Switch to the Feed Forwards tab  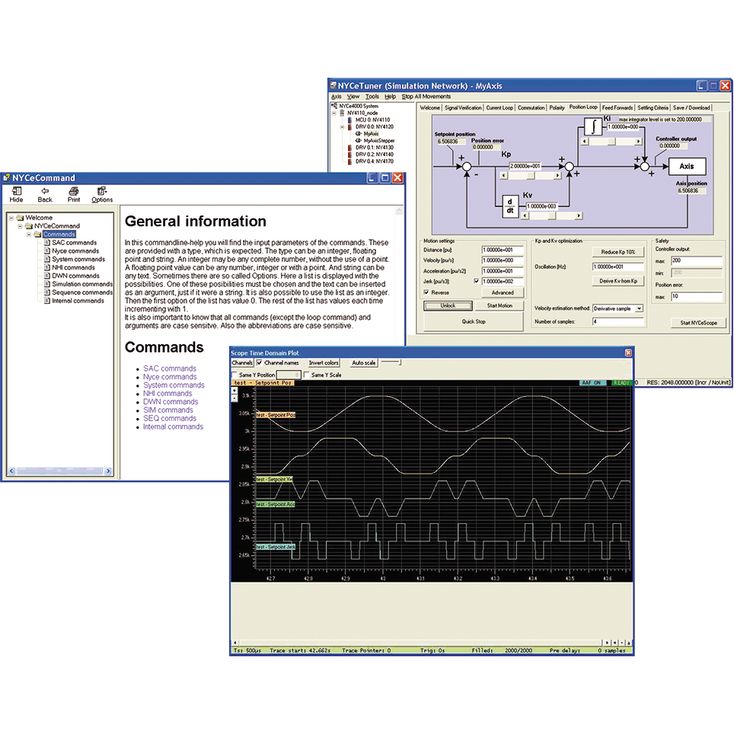617,108
